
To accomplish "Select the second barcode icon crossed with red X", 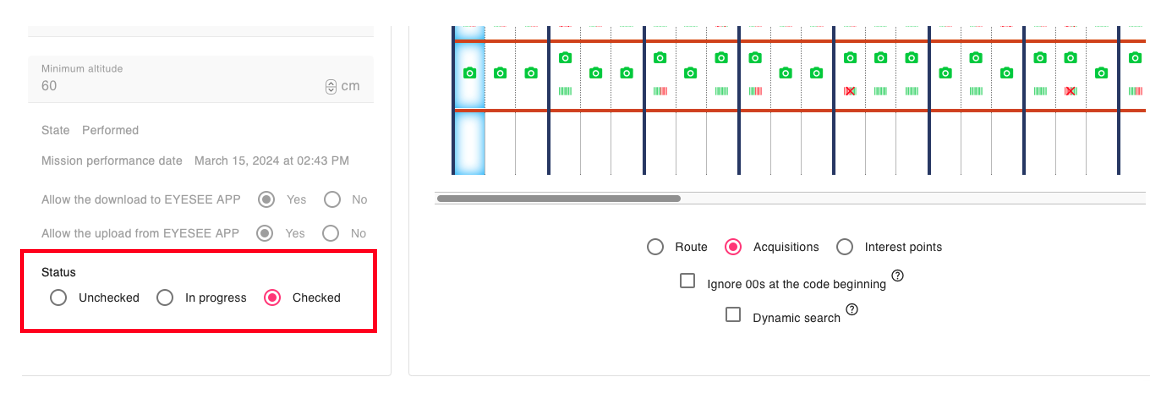I will click(1071, 91).
